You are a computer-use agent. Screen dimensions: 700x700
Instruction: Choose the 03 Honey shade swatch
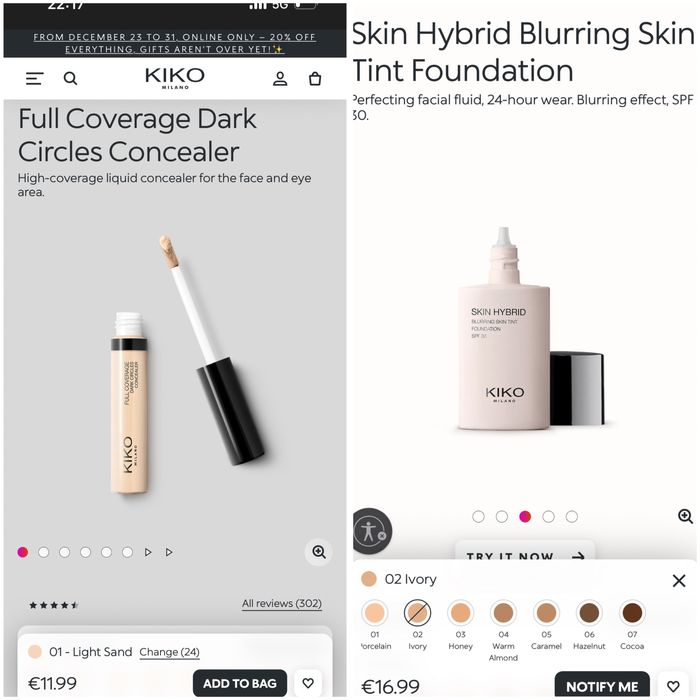coord(460,612)
